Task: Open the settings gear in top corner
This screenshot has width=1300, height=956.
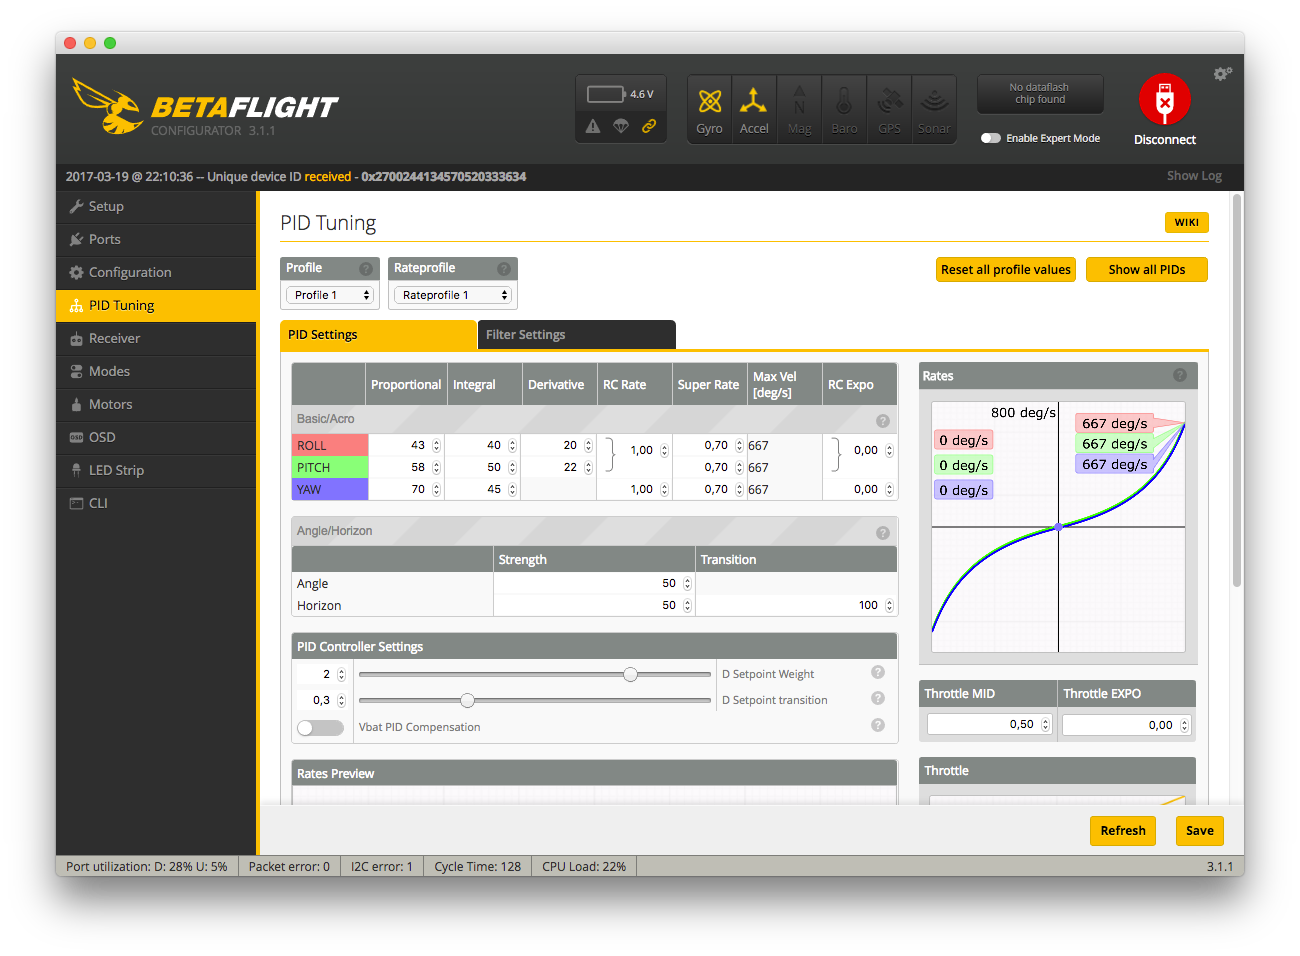Action: coord(1222,74)
